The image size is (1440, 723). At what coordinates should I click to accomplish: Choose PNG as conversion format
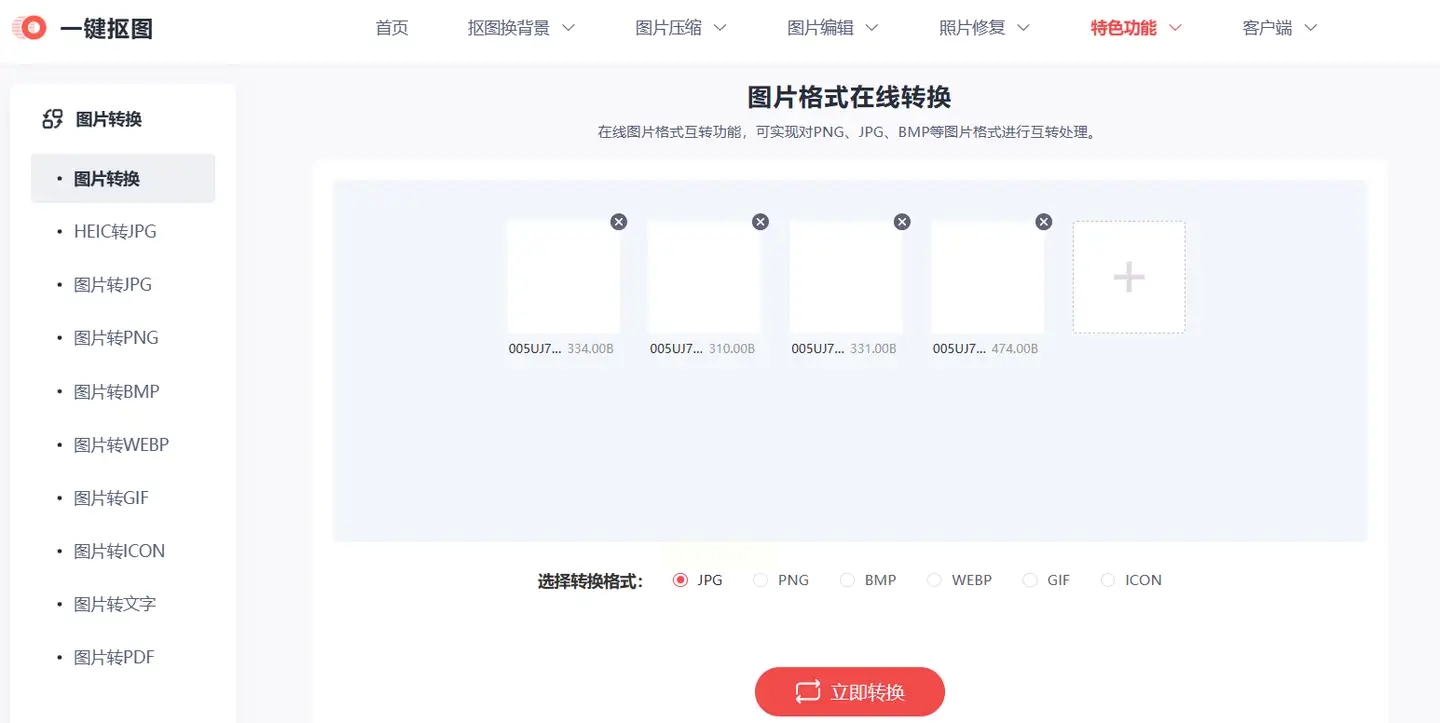(761, 580)
